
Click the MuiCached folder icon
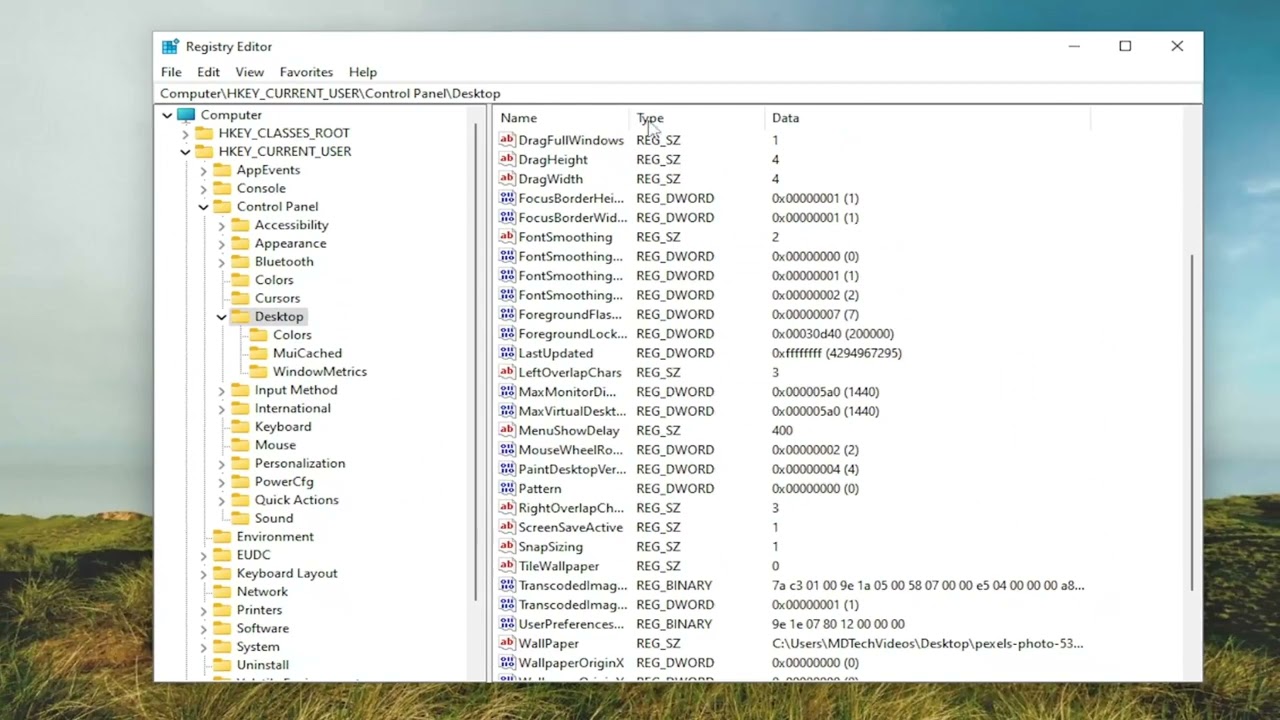click(x=258, y=353)
